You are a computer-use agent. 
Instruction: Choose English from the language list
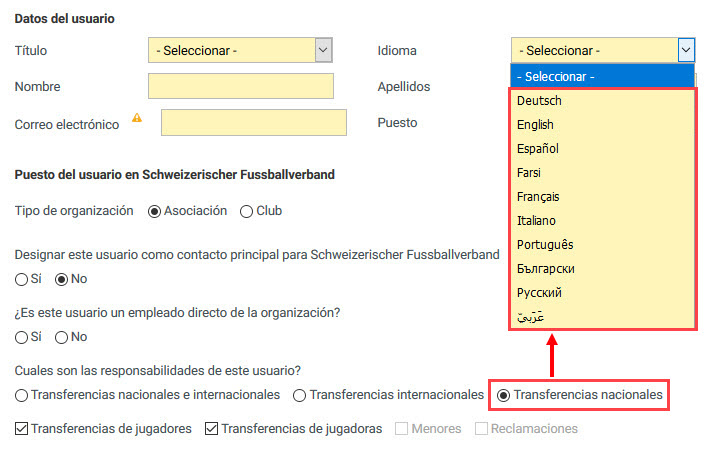click(535, 124)
